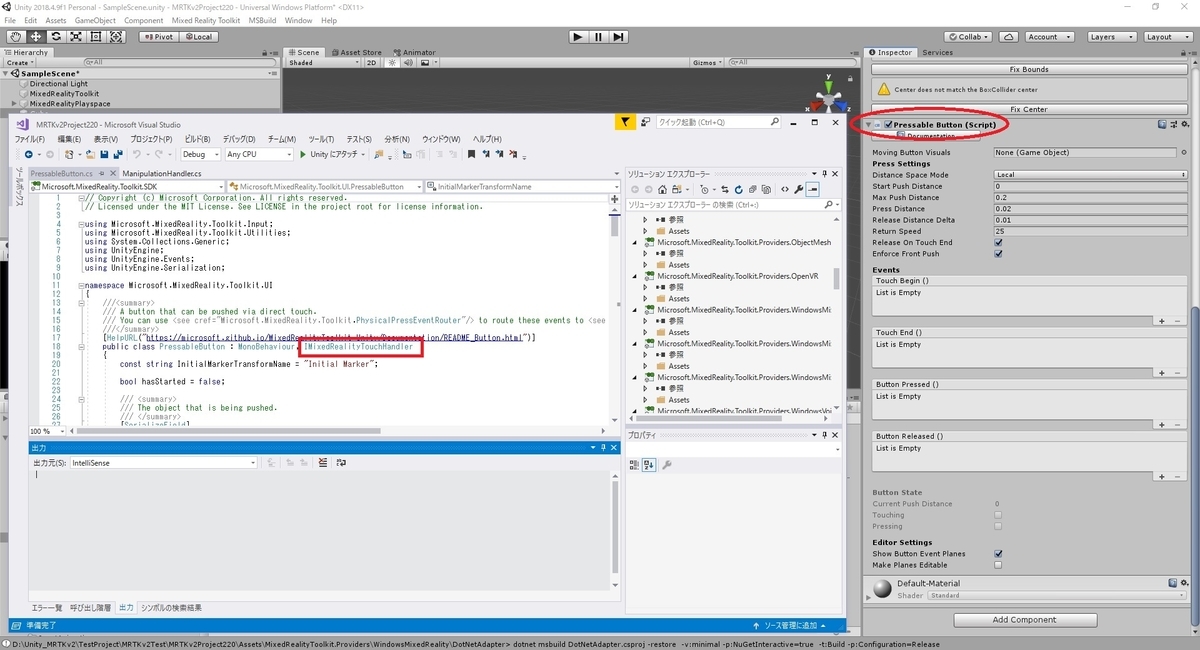Click Fix Center button
Screen dimensions: 1200x650
(x=1028, y=109)
